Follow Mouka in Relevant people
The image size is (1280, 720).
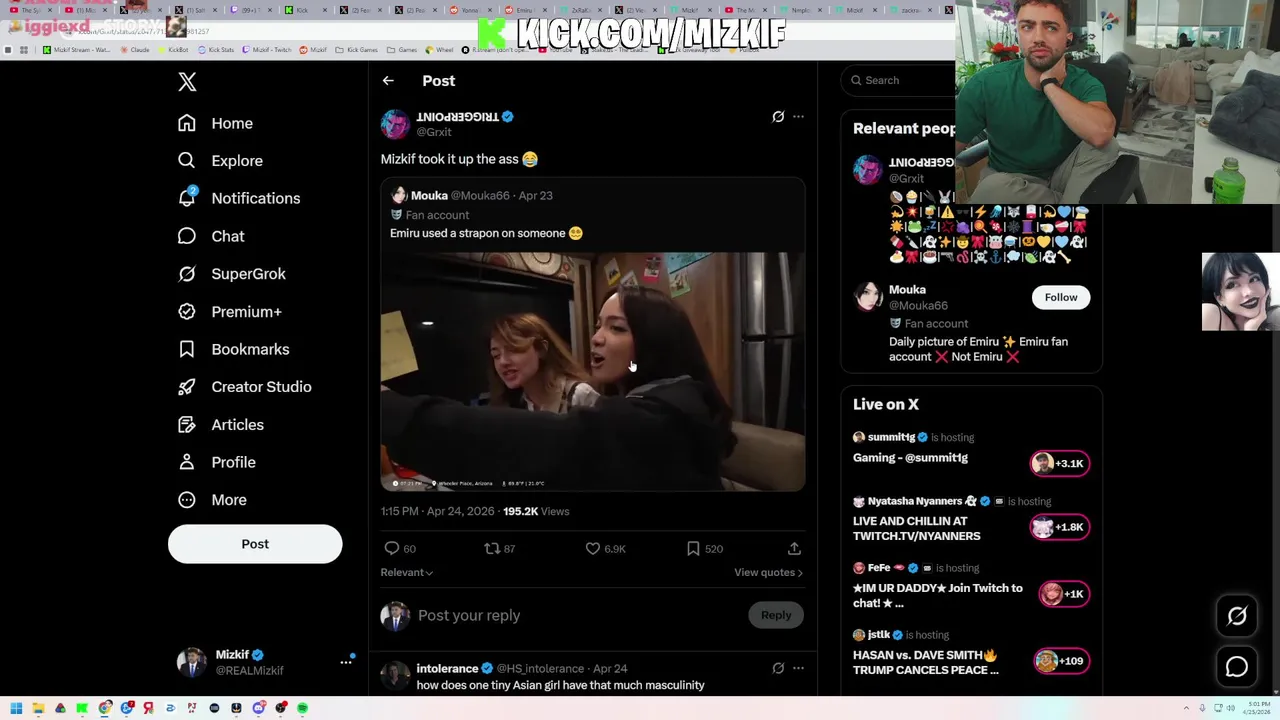[1061, 297]
